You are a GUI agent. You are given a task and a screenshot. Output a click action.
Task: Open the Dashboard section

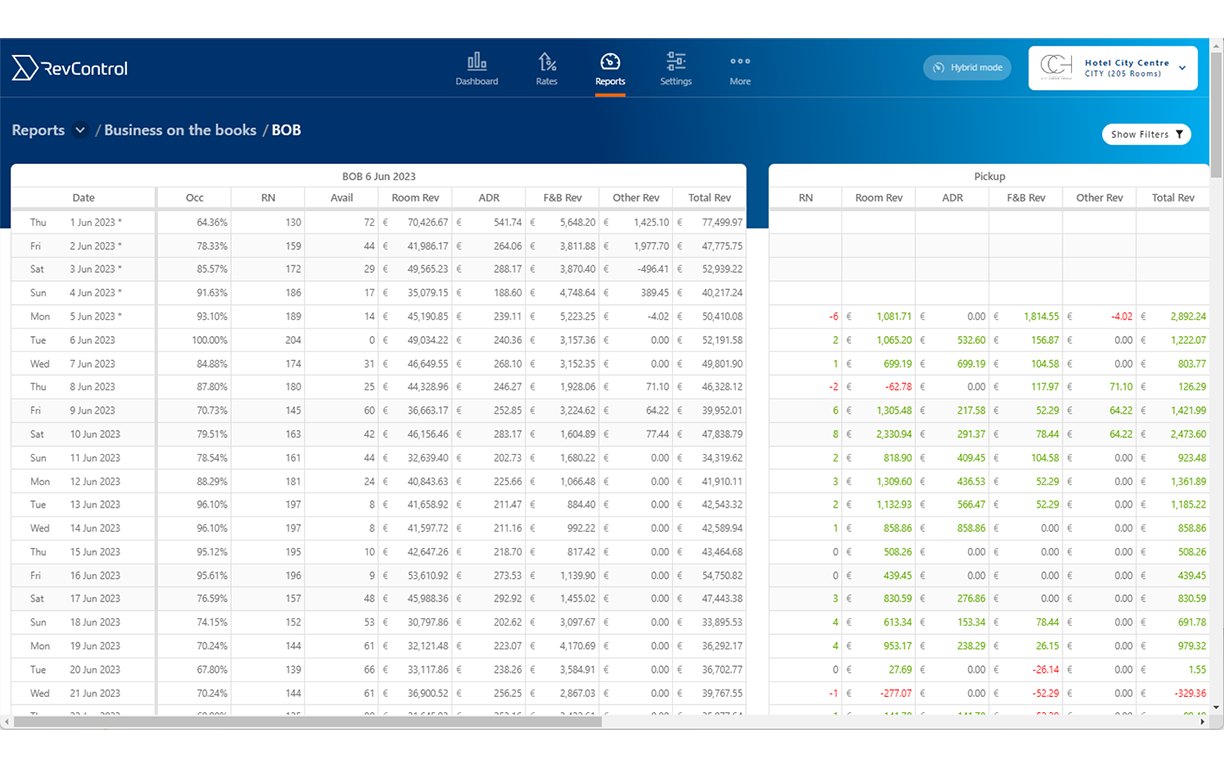coord(476,67)
